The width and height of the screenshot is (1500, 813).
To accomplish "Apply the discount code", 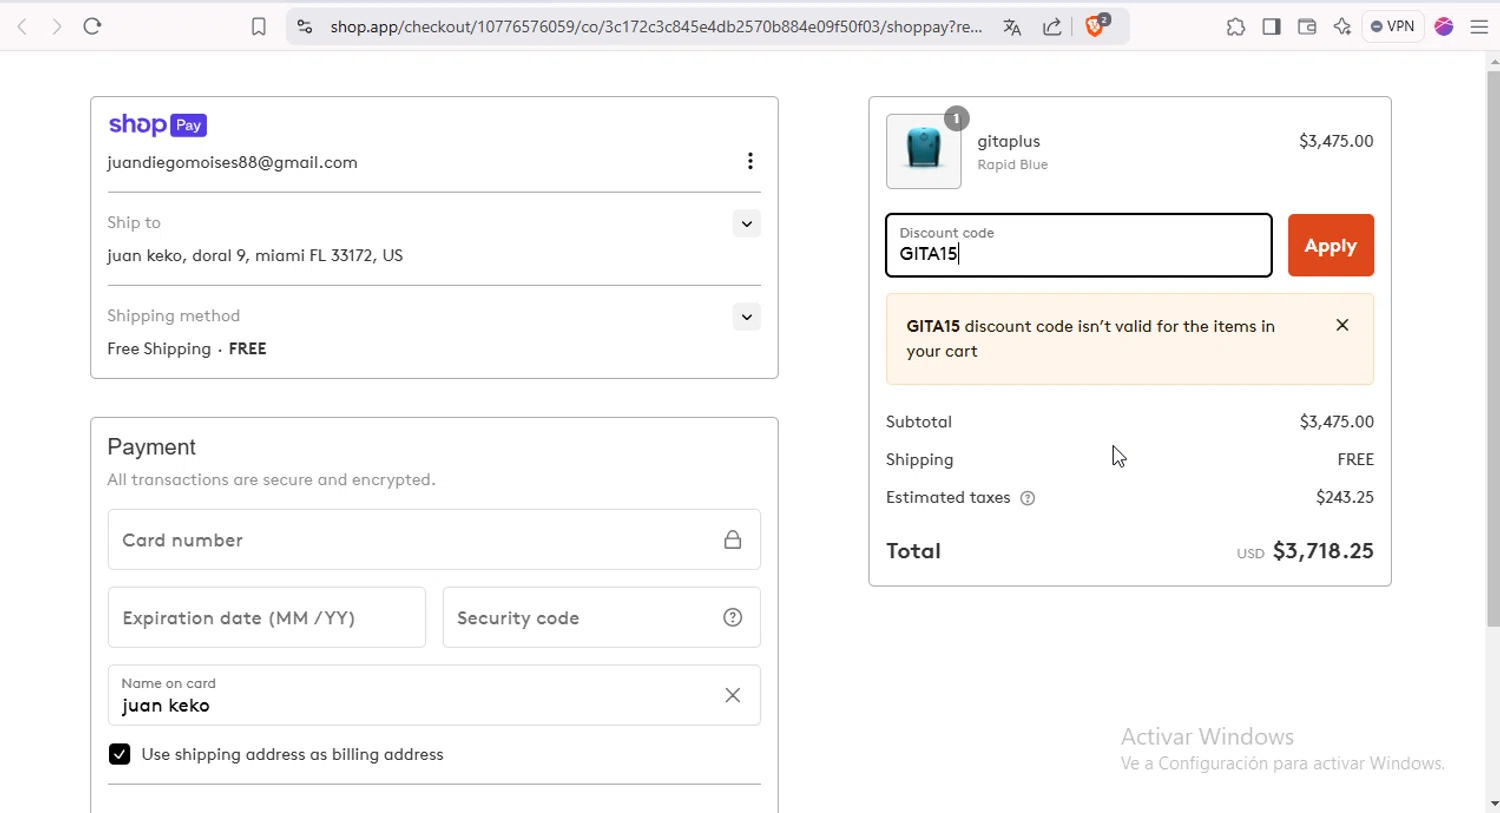I will [1330, 245].
